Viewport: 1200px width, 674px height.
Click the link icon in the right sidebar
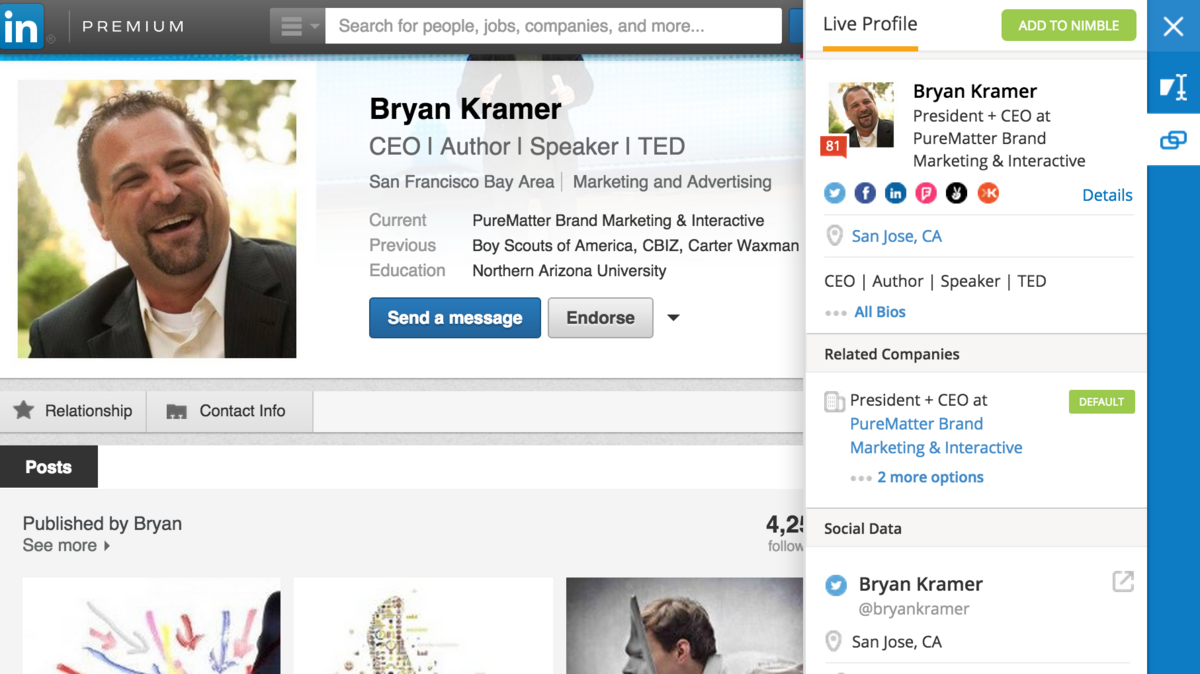coord(1173,140)
